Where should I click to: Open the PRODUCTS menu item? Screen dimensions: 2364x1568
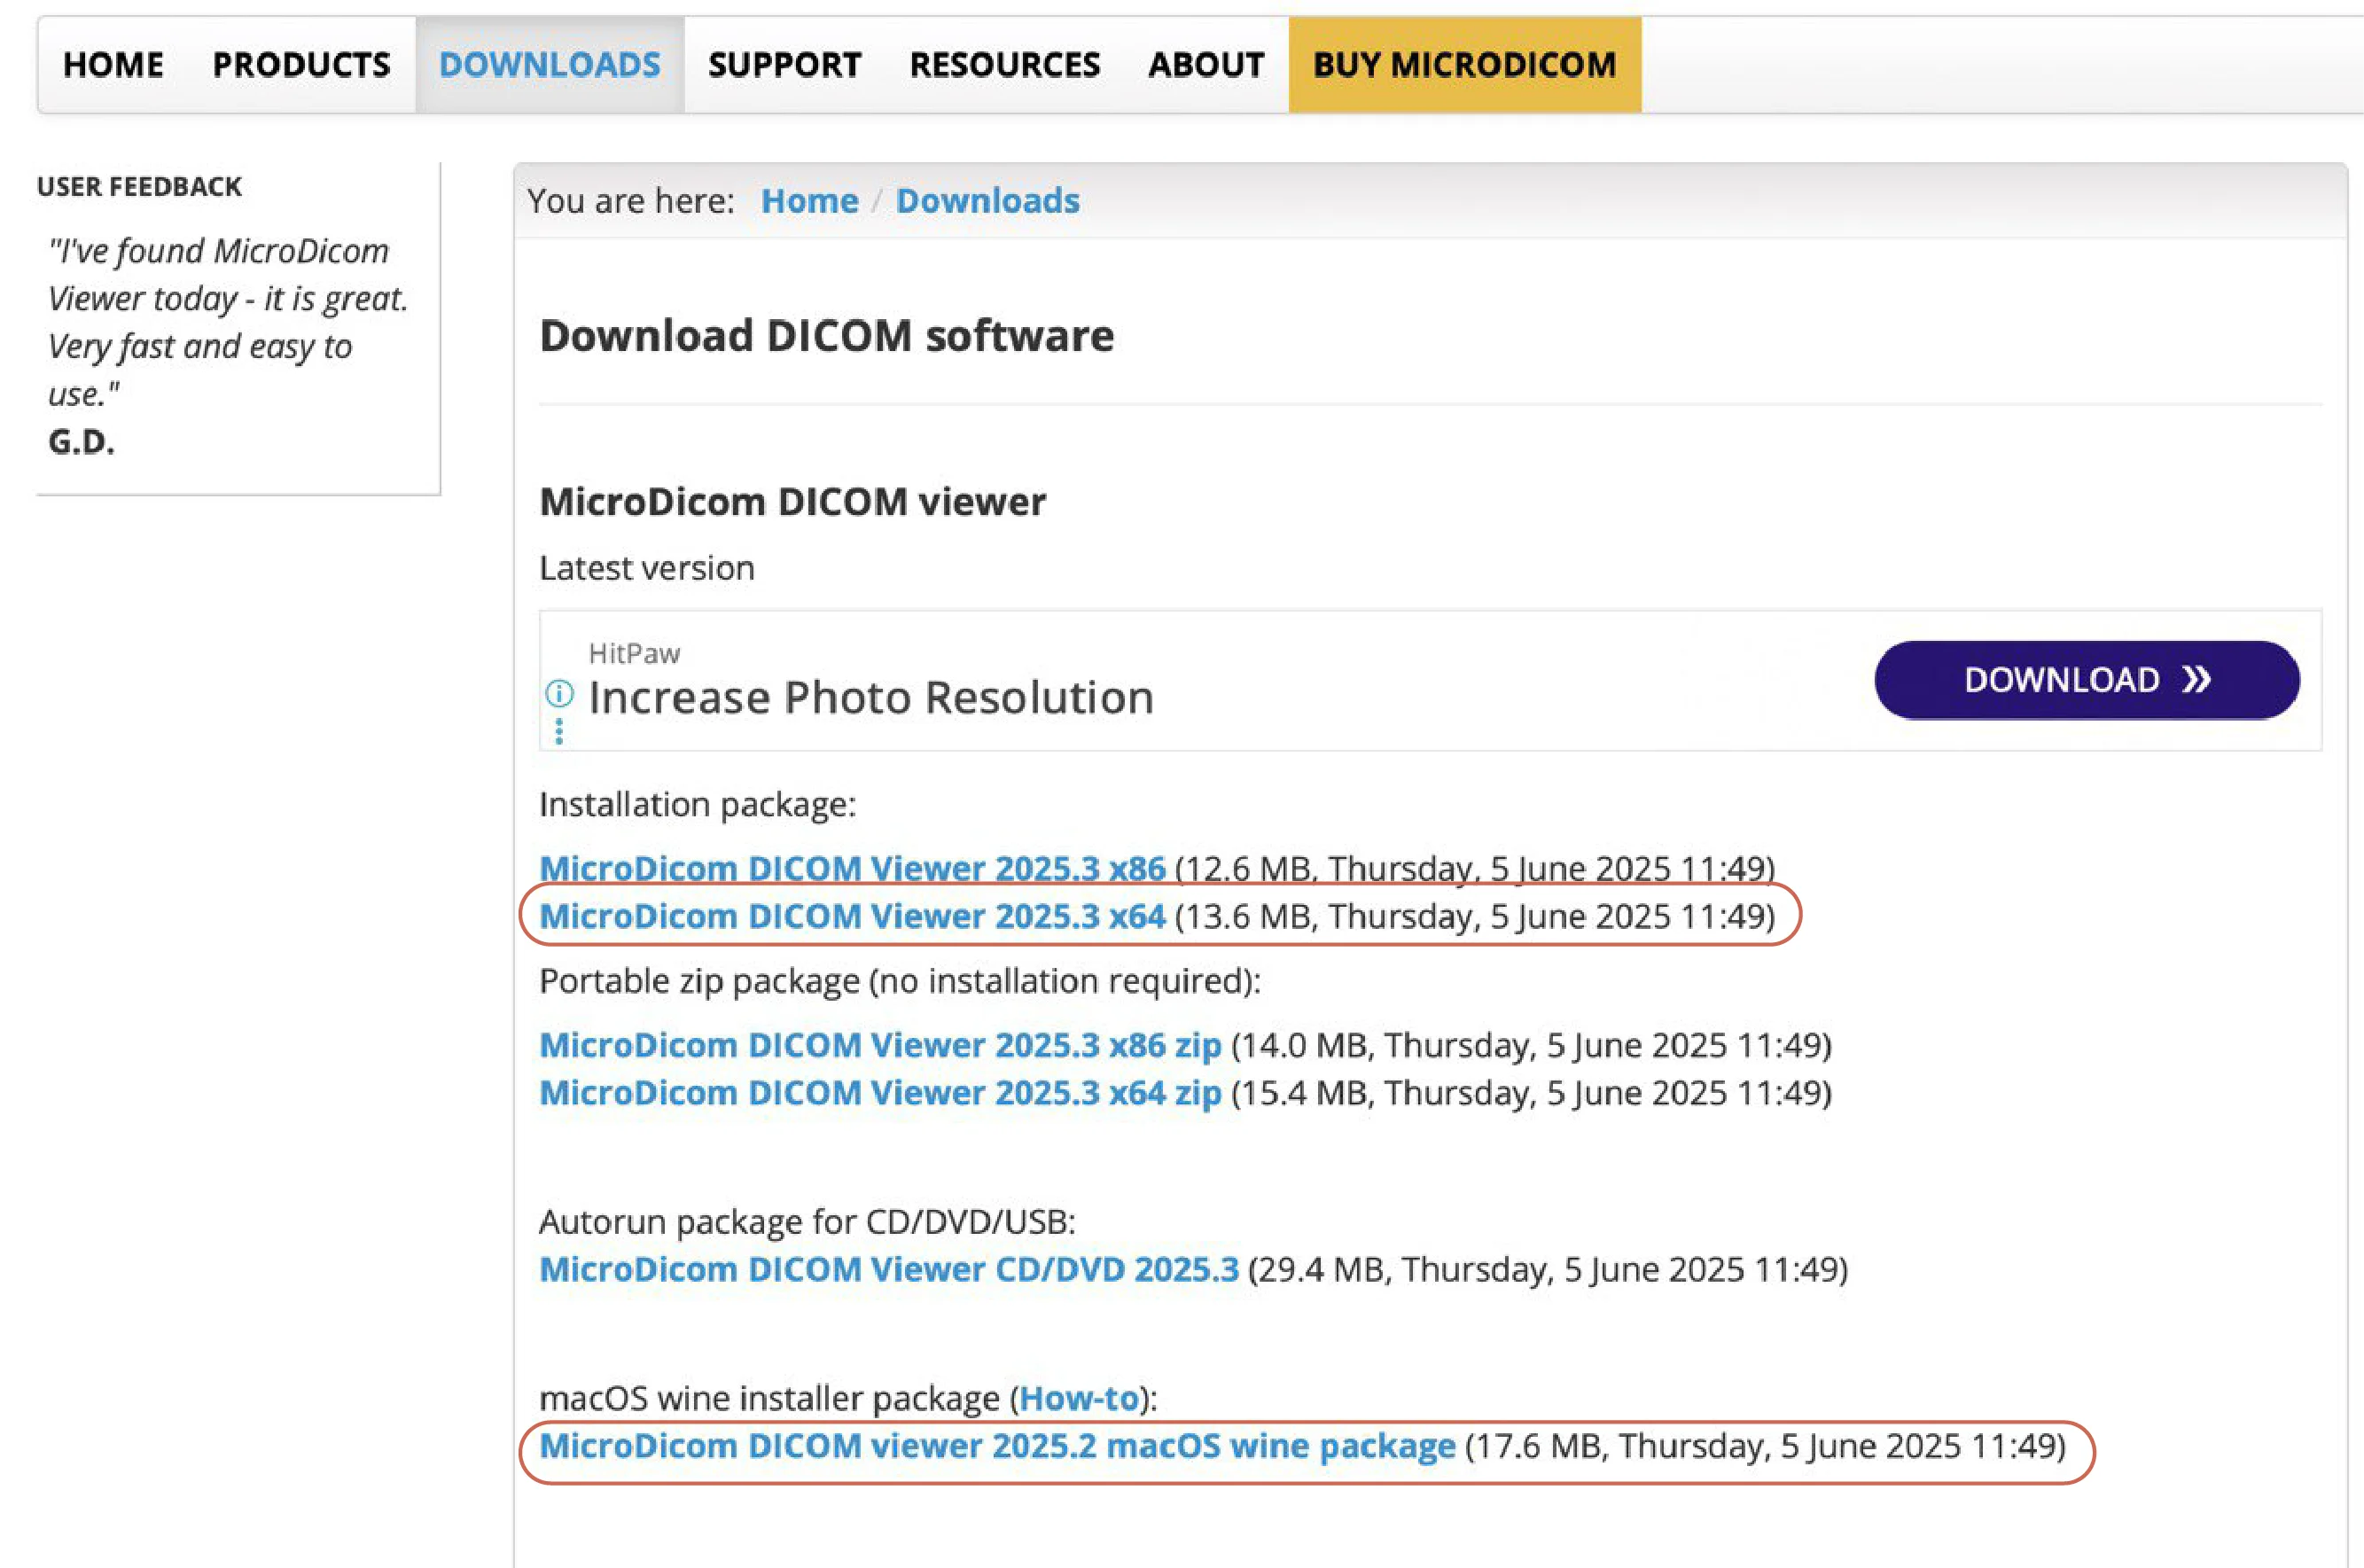pos(301,65)
